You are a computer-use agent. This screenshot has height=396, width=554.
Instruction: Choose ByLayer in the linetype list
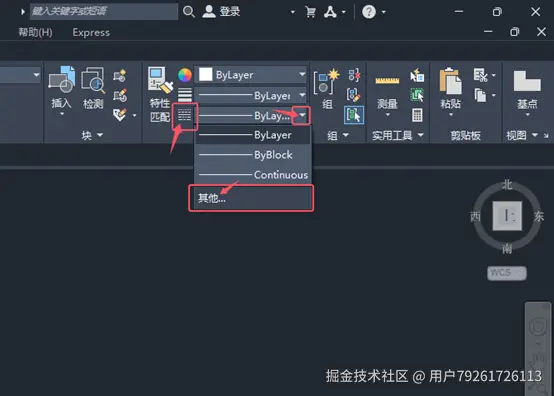253,135
